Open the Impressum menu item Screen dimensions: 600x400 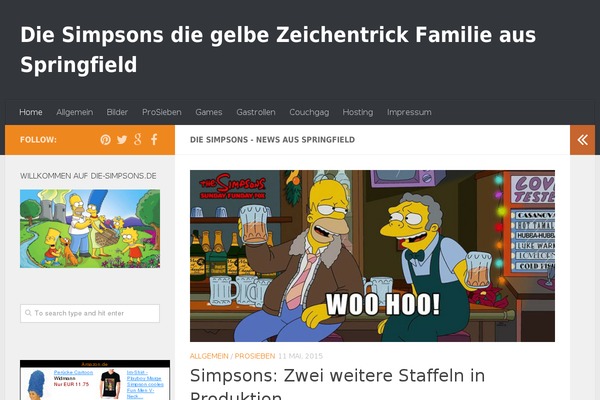(x=409, y=112)
